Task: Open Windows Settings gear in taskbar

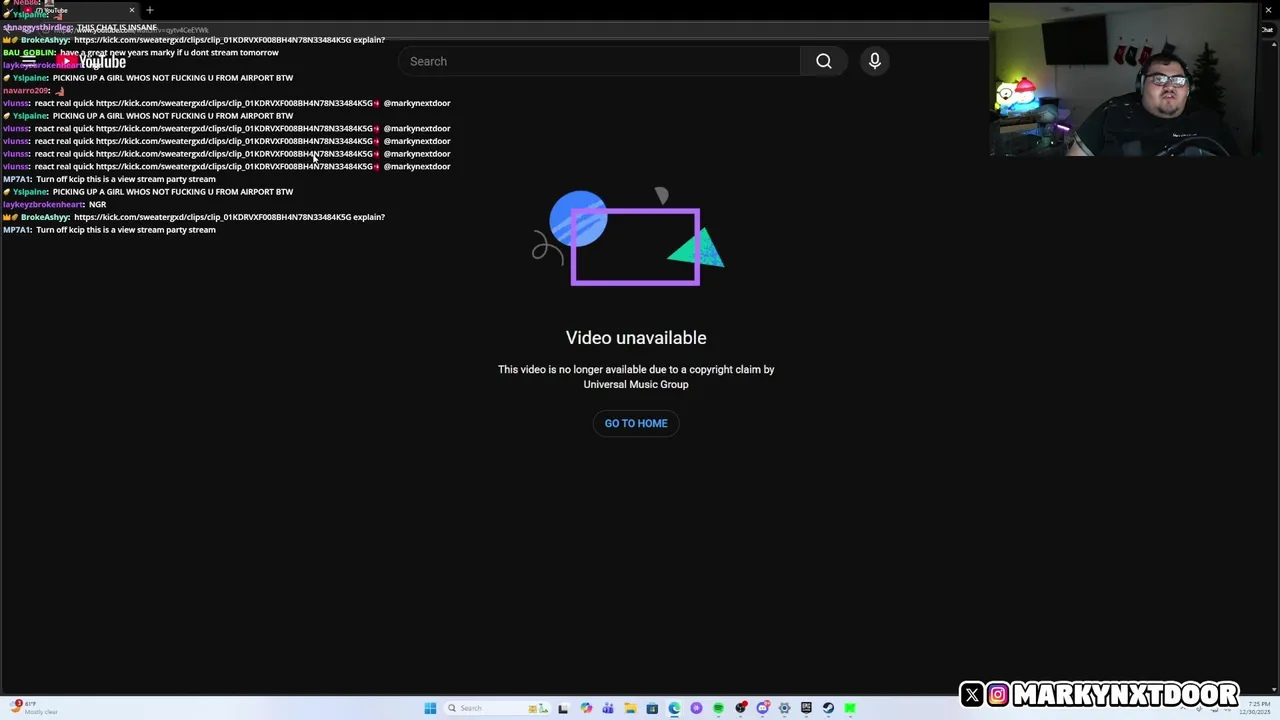Action: (784, 708)
